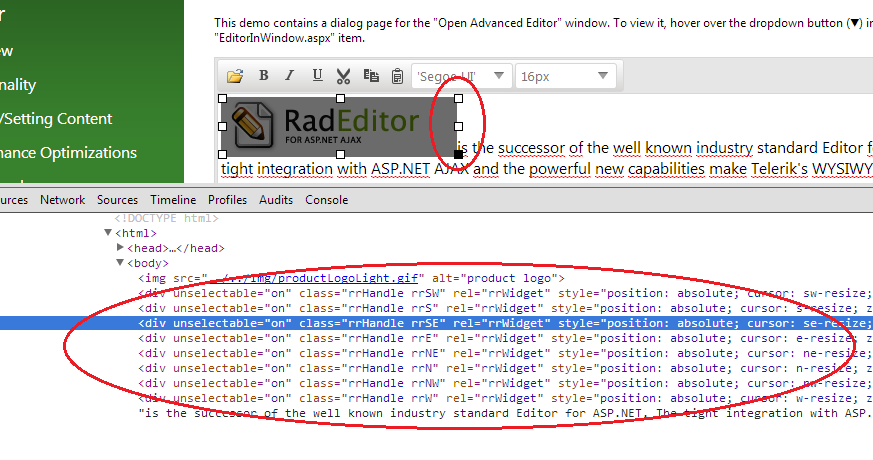Click the black bottom-right resize handle of the logo
The height and width of the screenshot is (460, 873).
pos(458,154)
